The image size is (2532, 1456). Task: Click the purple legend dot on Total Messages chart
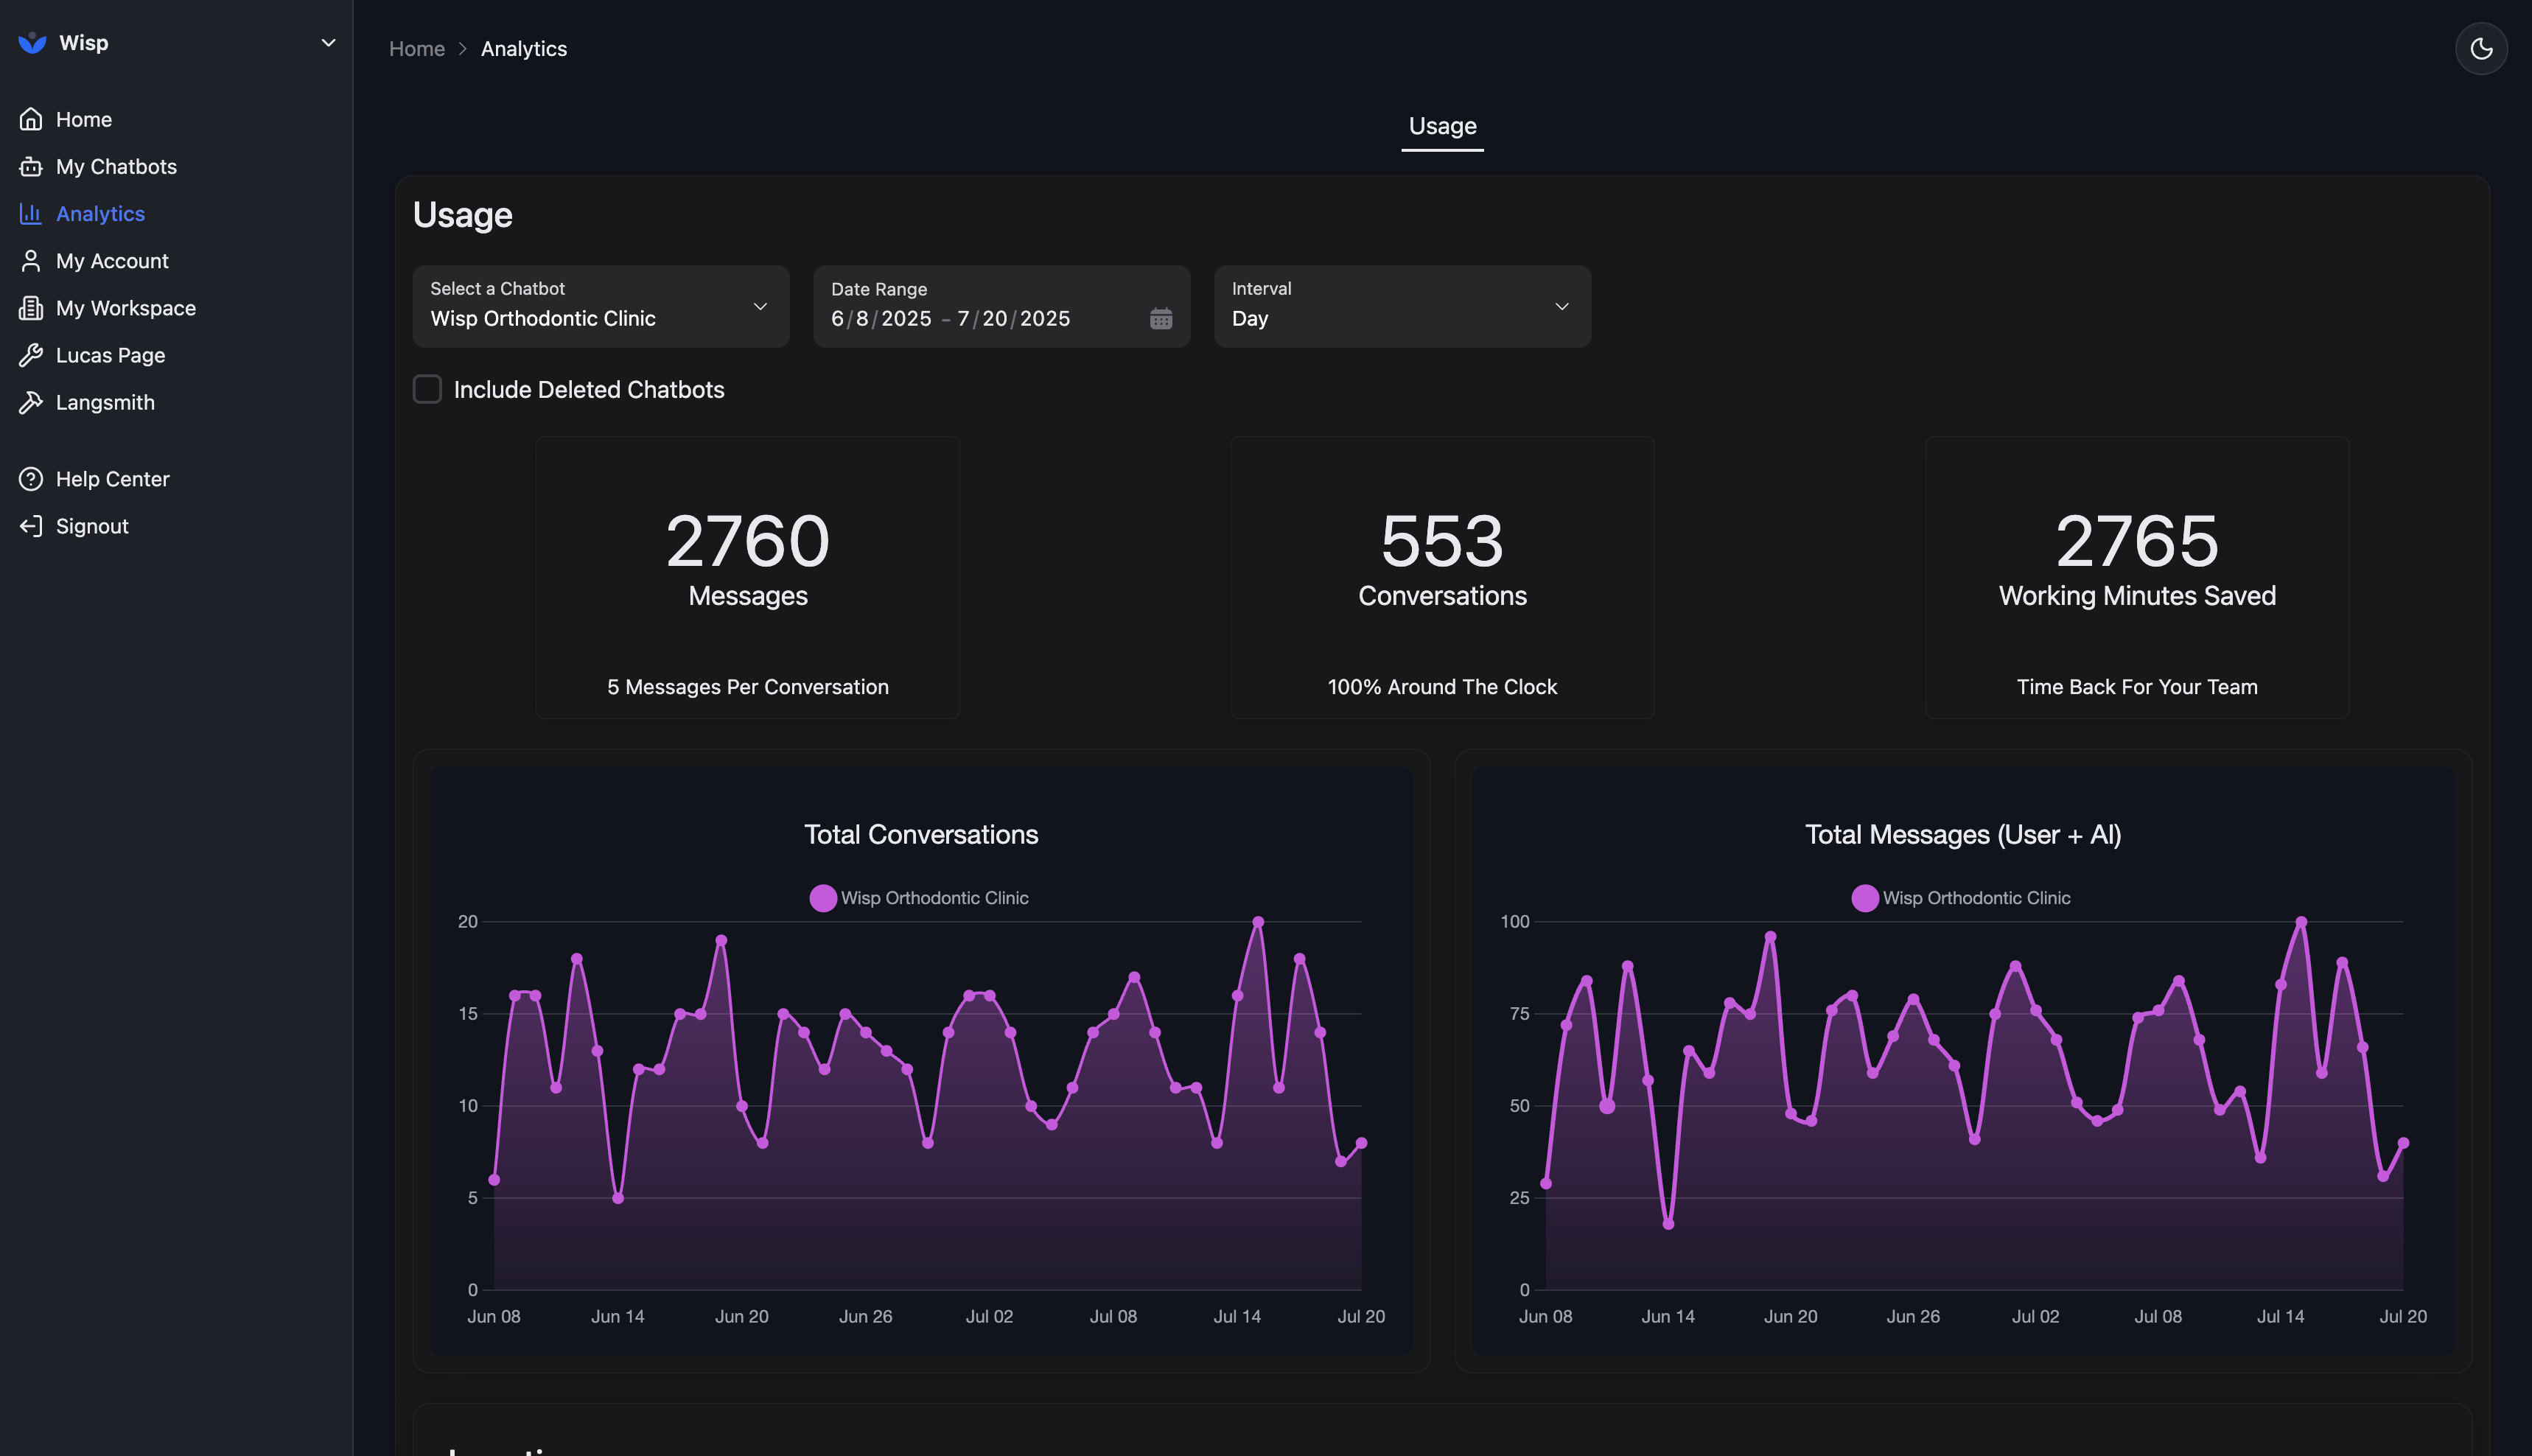coord(1864,897)
